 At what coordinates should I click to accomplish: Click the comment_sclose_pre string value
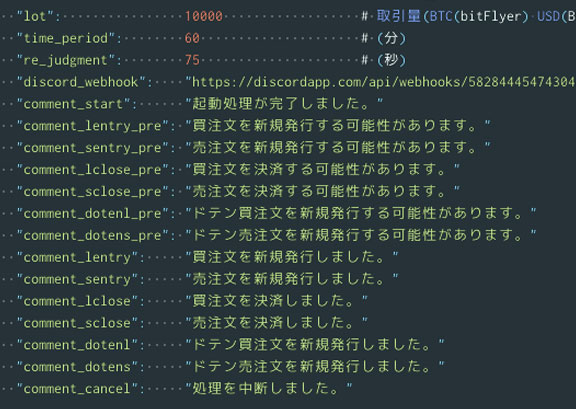322,191
